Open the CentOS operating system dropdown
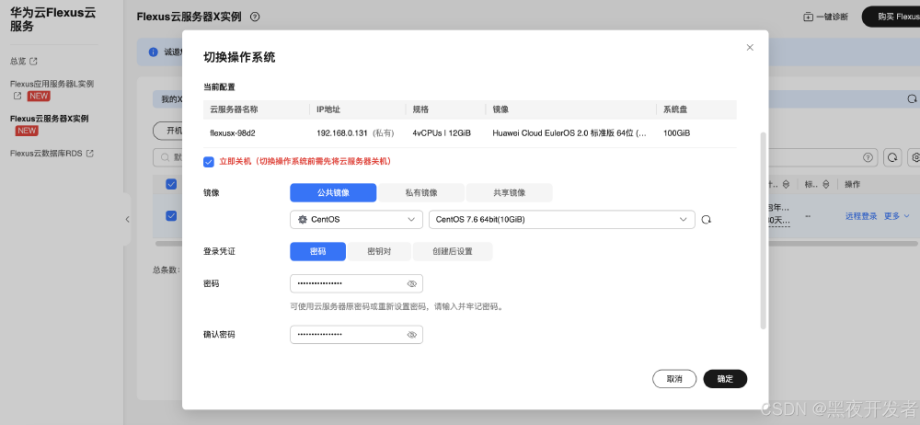The height and width of the screenshot is (425, 920). [356, 220]
